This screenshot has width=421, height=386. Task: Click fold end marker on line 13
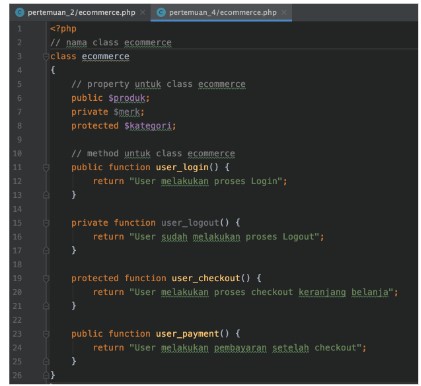(x=46, y=195)
